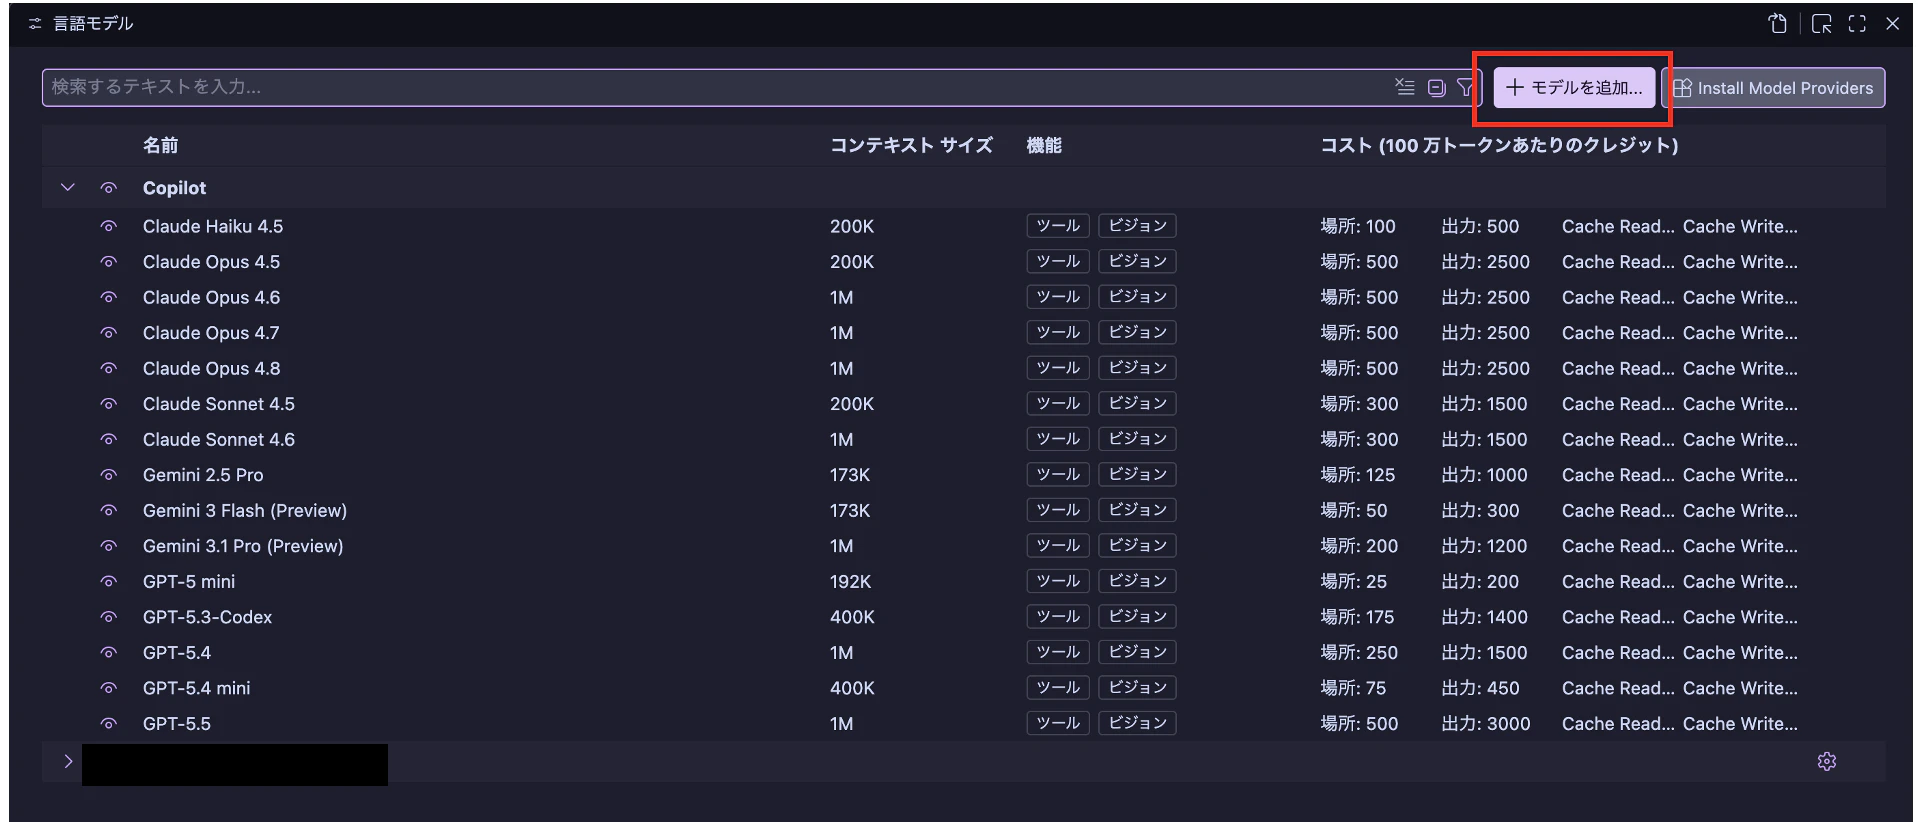Click the 192K context size of GPT-5 mini

tap(851, 581)
